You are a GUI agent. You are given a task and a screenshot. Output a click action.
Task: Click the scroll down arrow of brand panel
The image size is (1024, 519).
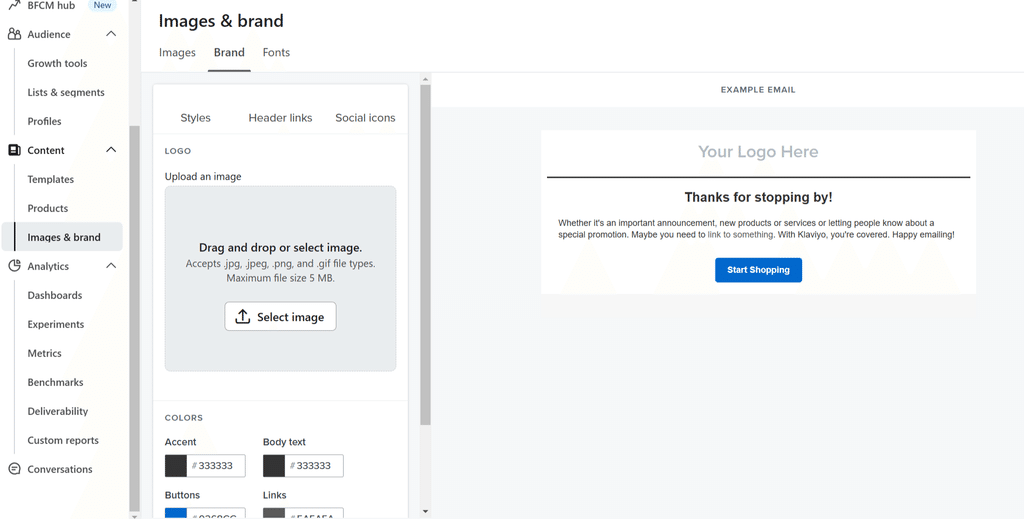[425, 511]
